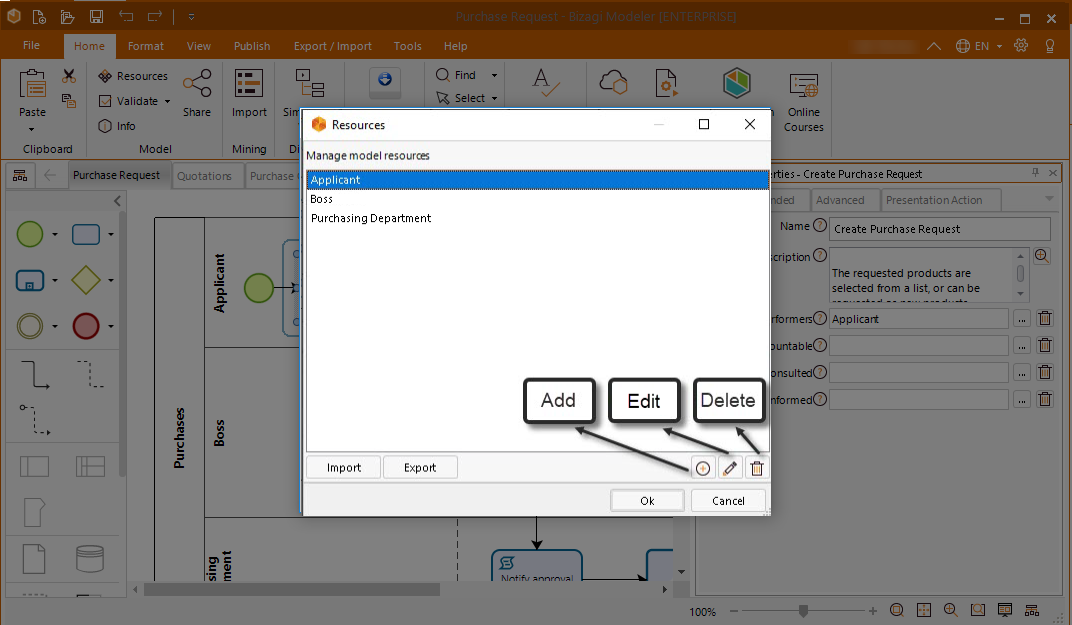Switch to the Quotations diagram tab
This screenshot has height=625, width=1072.
(x=204, y=176)
